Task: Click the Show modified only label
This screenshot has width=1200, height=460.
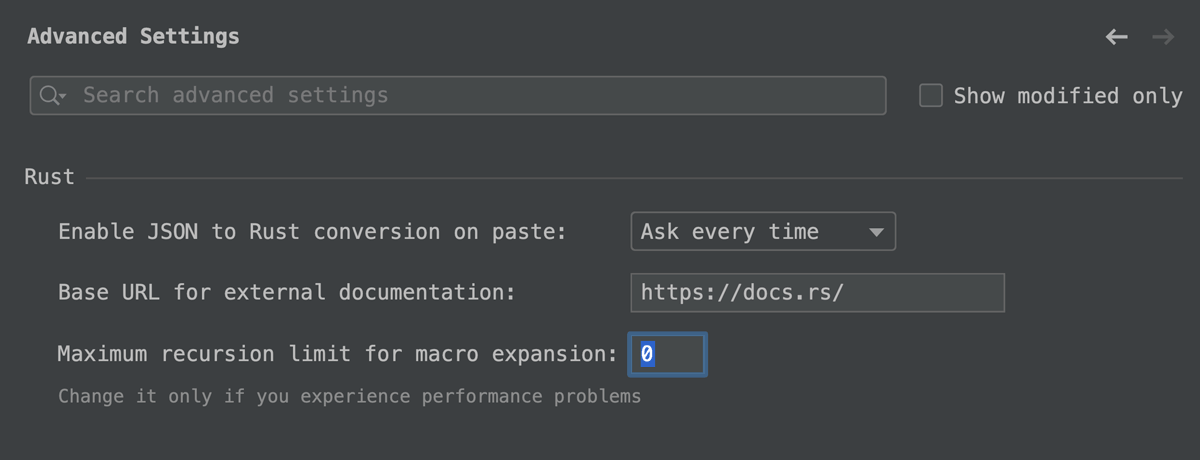Action: [x=1068, y=96]
